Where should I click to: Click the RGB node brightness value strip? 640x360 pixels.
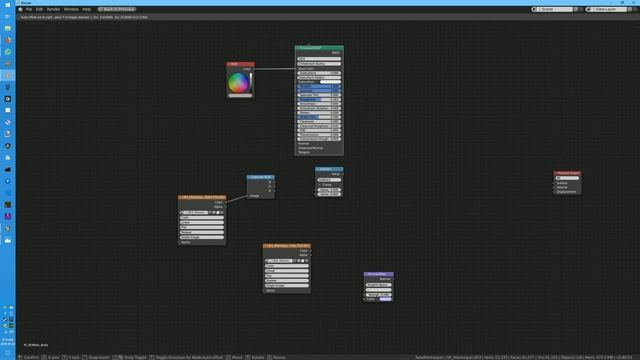pos(251,83)
